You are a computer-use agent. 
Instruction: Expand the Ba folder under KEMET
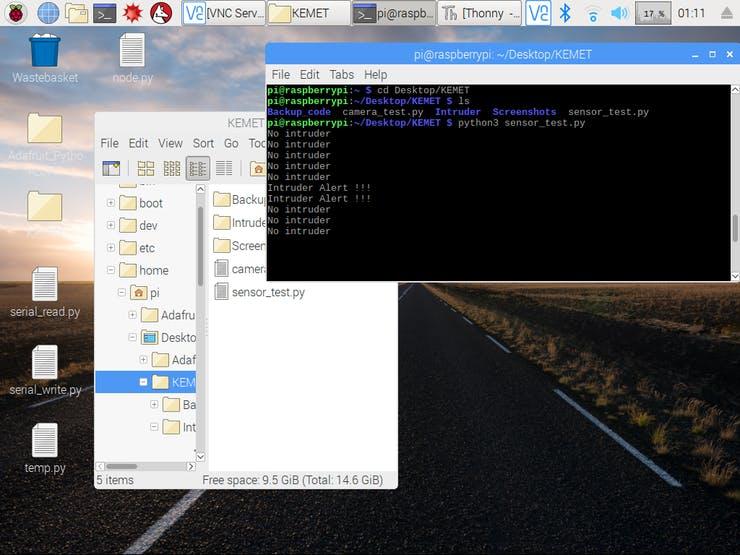(x=154, y=404)
